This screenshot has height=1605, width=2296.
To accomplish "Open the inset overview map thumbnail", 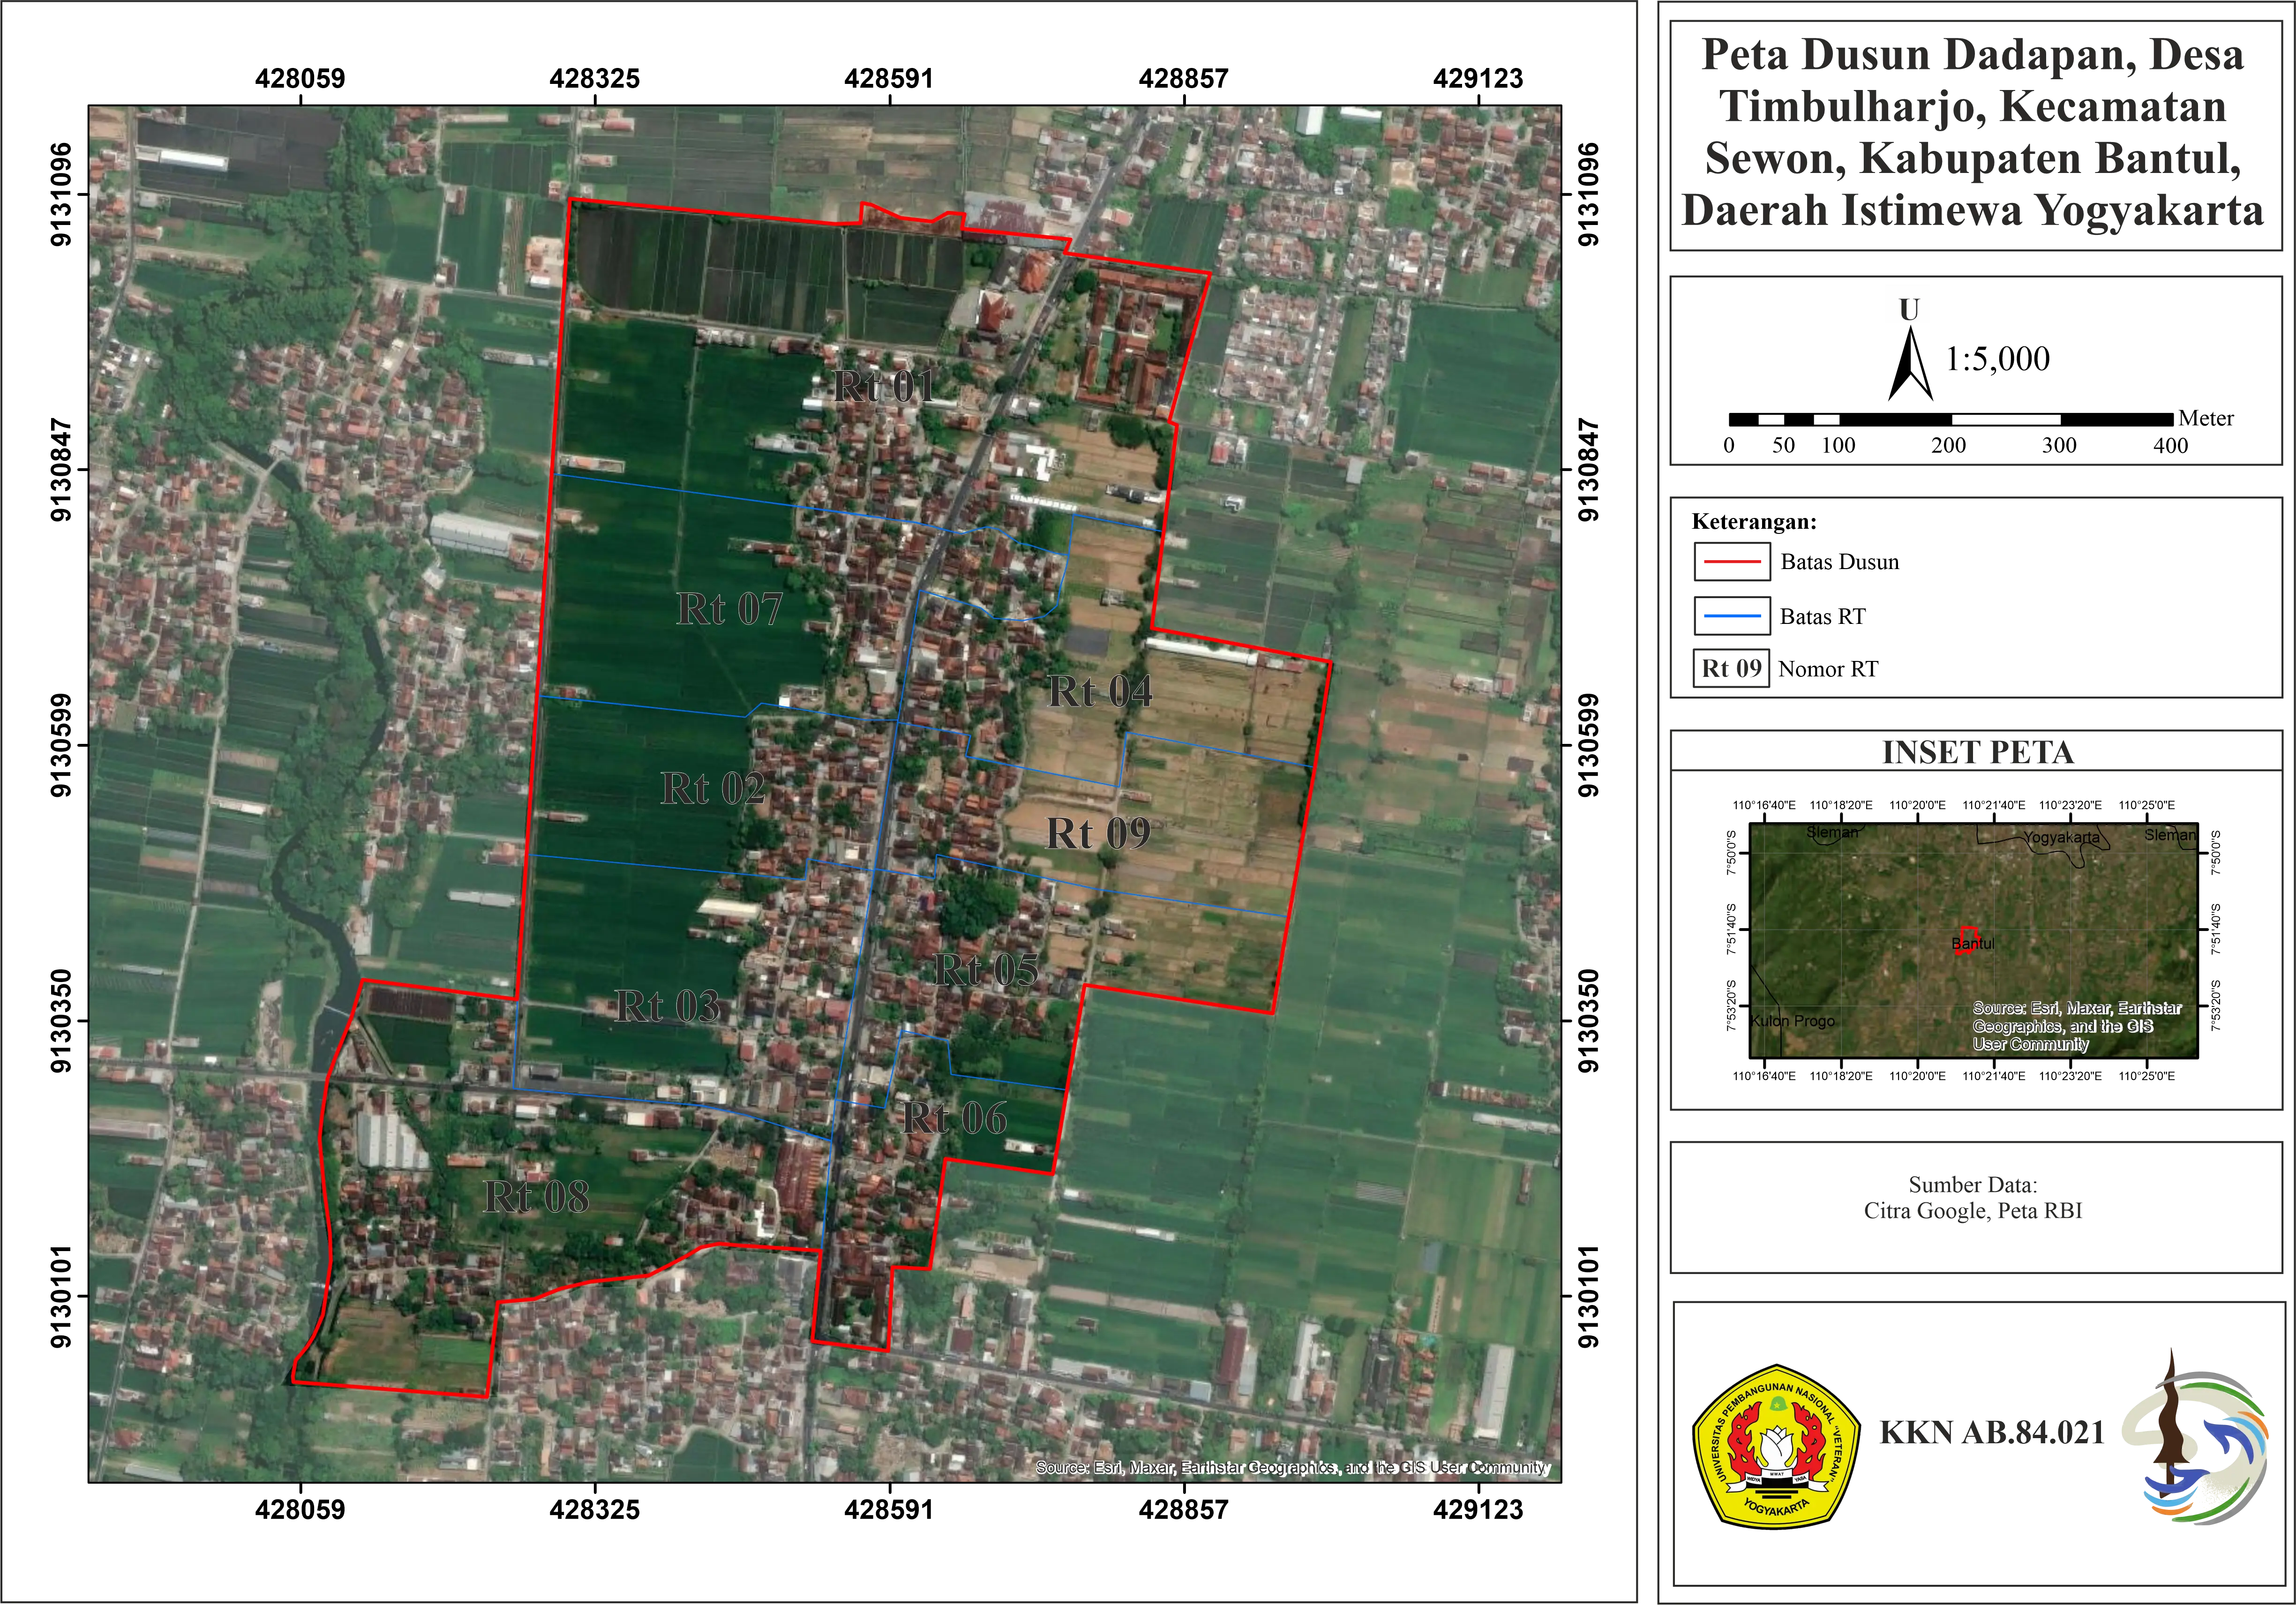I will pos(1973,940).
